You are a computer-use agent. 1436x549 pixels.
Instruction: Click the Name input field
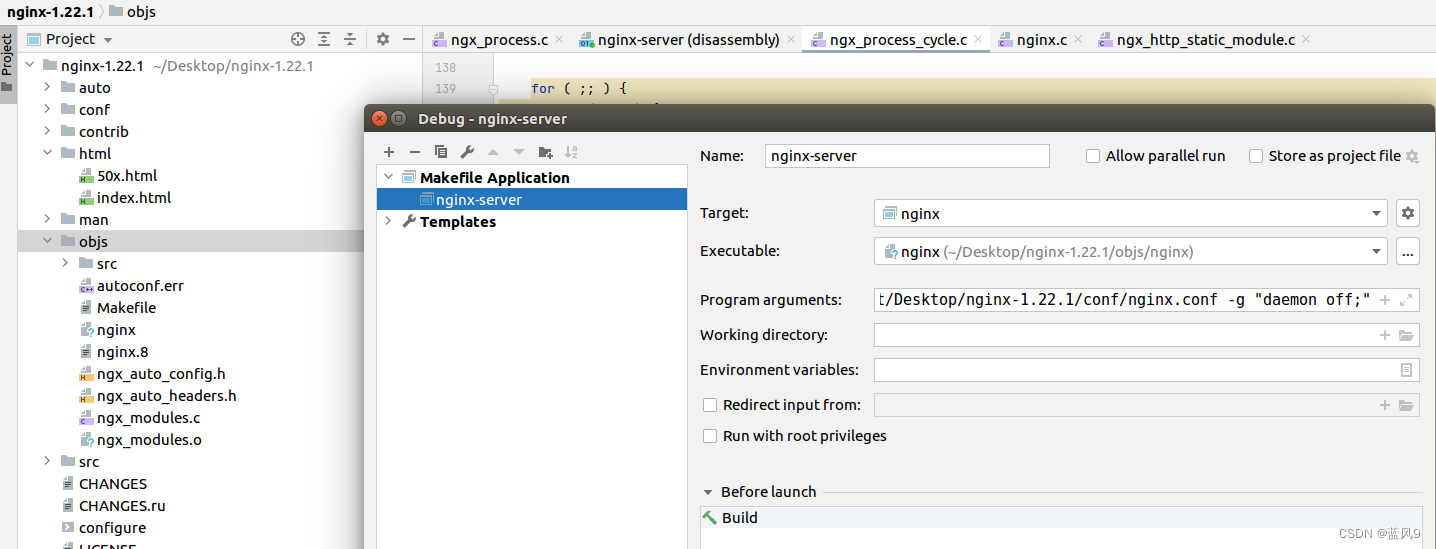coord(907,156)
